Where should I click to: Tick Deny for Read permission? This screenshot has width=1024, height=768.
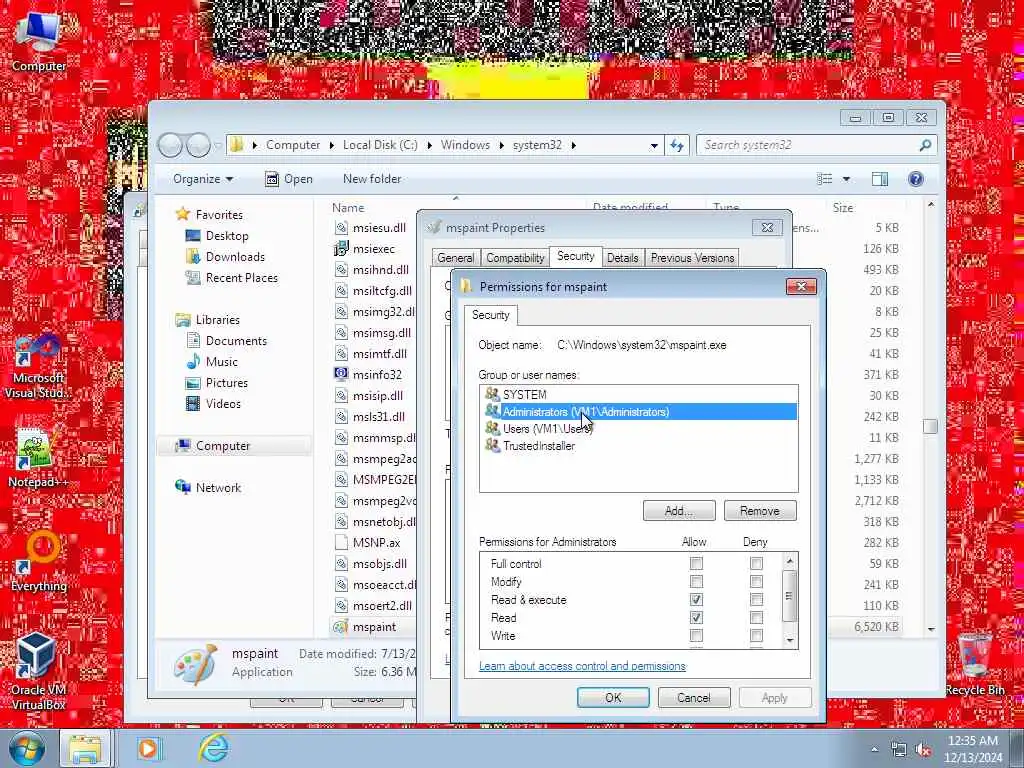pos(756,617)
